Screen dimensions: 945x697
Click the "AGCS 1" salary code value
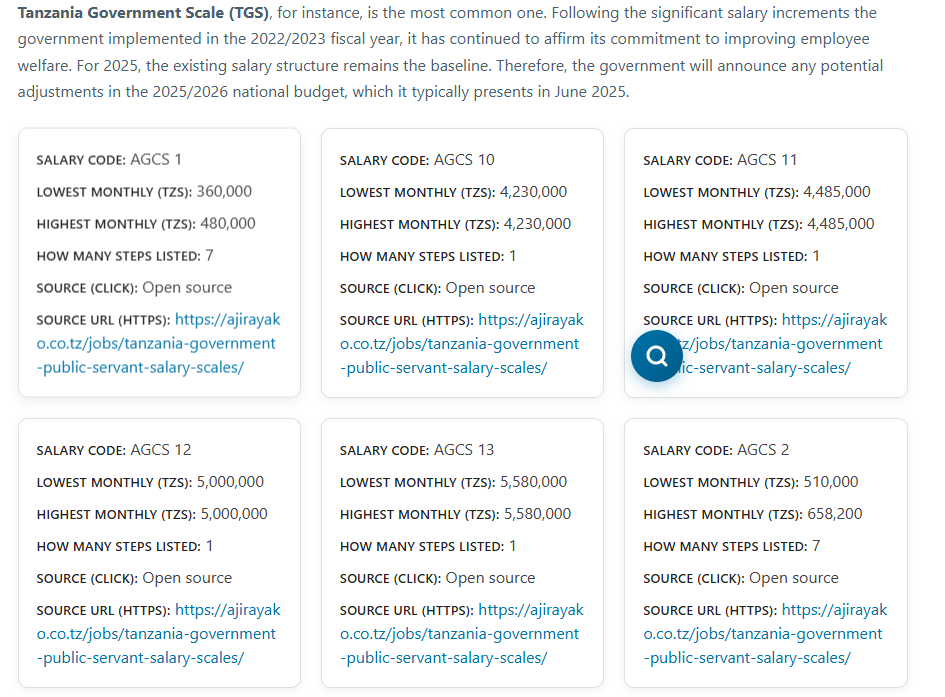click(156, 160)
